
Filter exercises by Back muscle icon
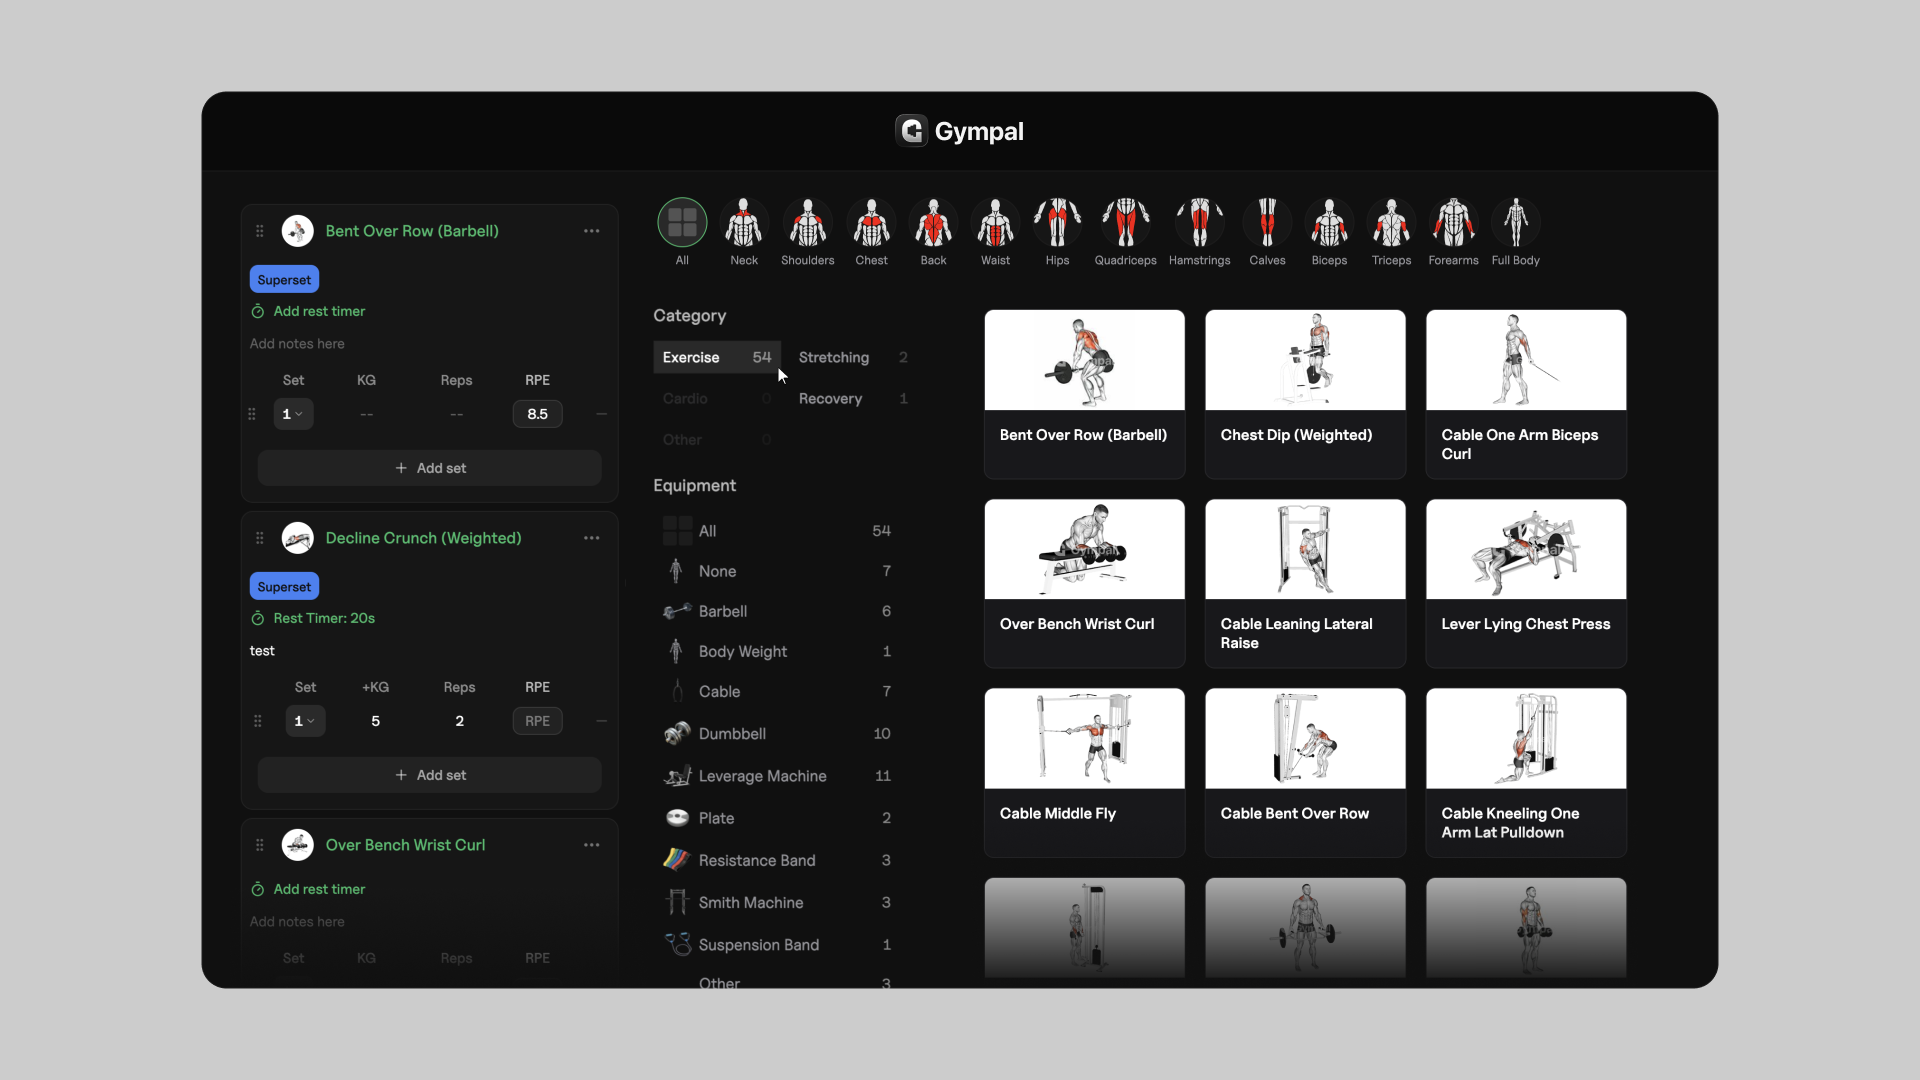pos(933,222)
